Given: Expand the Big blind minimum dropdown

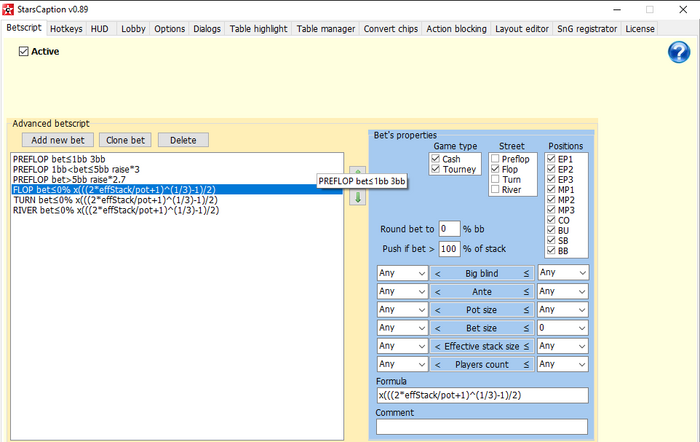Looking at the screenshot, I should [x=402, y=272].
